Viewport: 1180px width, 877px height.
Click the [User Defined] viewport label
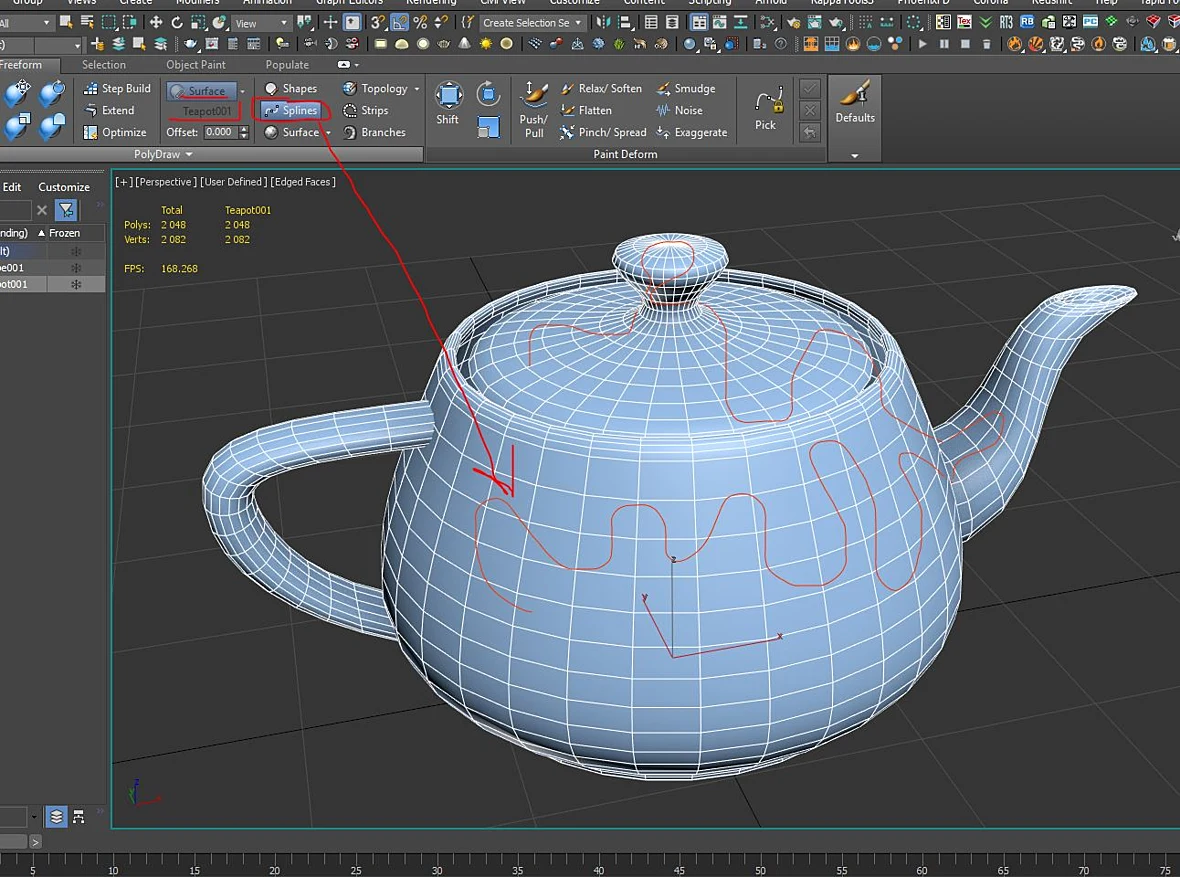pos(233,181)
